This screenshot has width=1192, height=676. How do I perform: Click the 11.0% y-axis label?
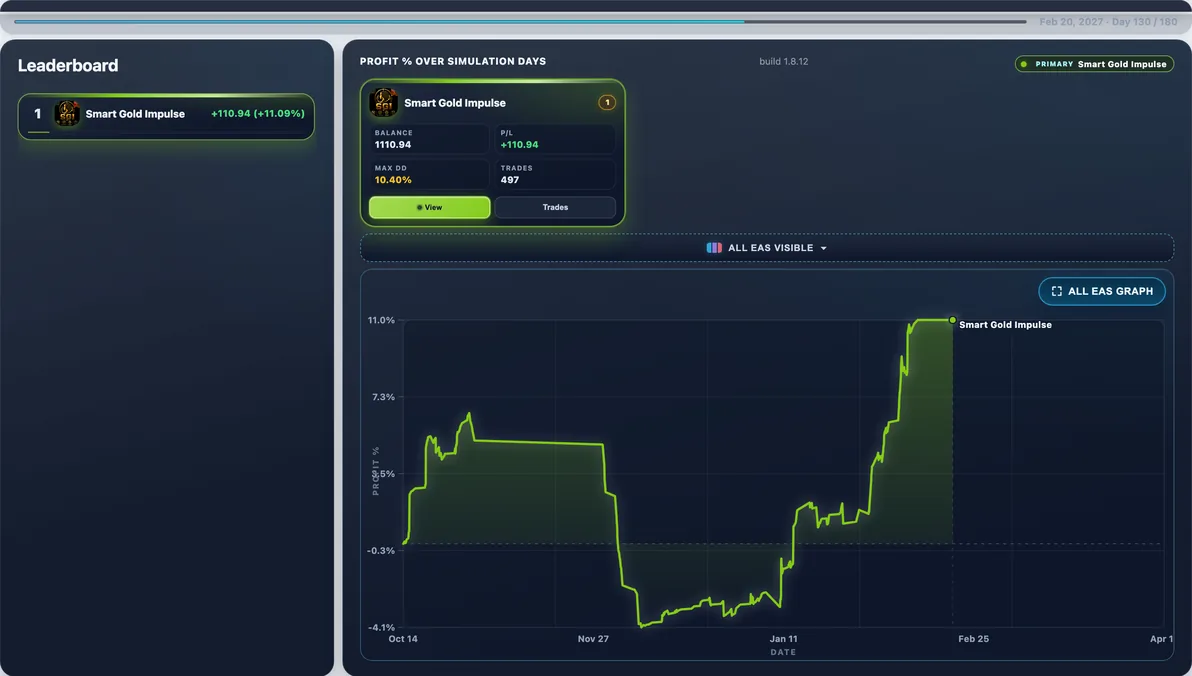[381, 320]
